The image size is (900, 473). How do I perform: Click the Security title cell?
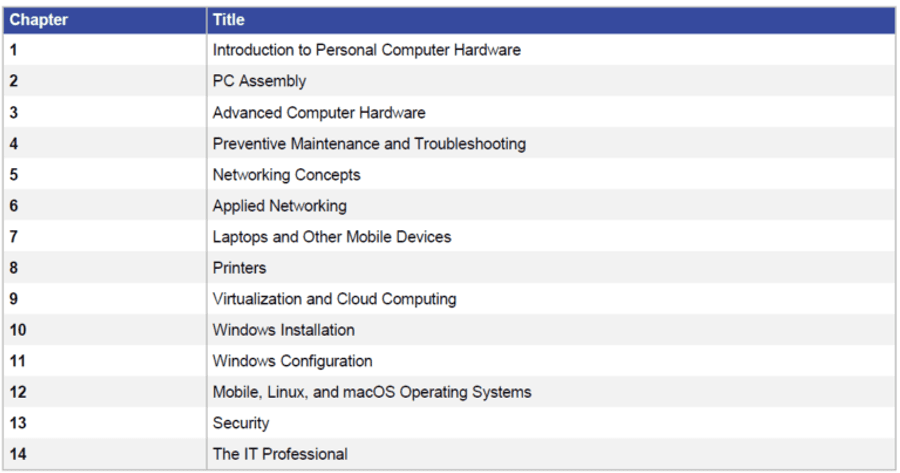point(240,423)
